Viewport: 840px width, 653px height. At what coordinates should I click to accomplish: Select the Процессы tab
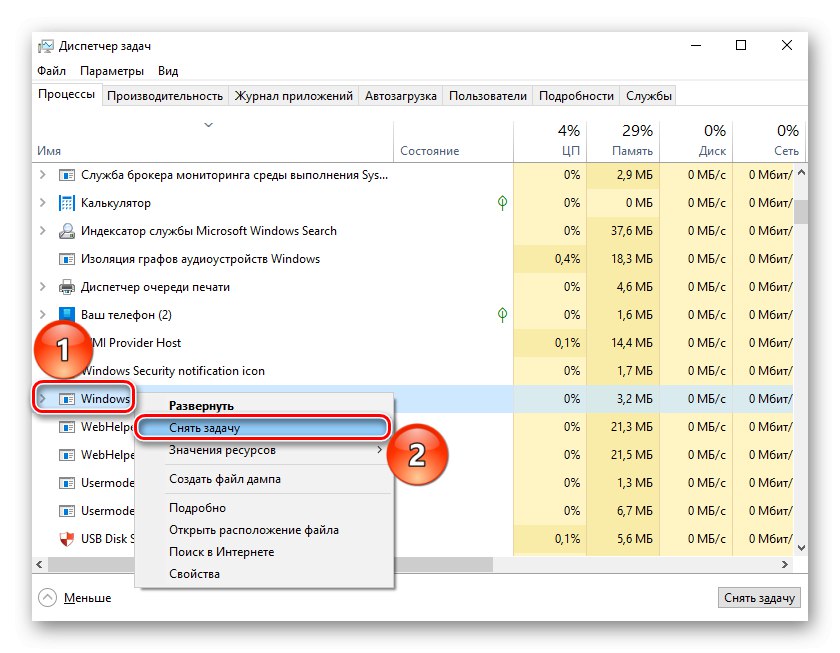coord(66,94)
